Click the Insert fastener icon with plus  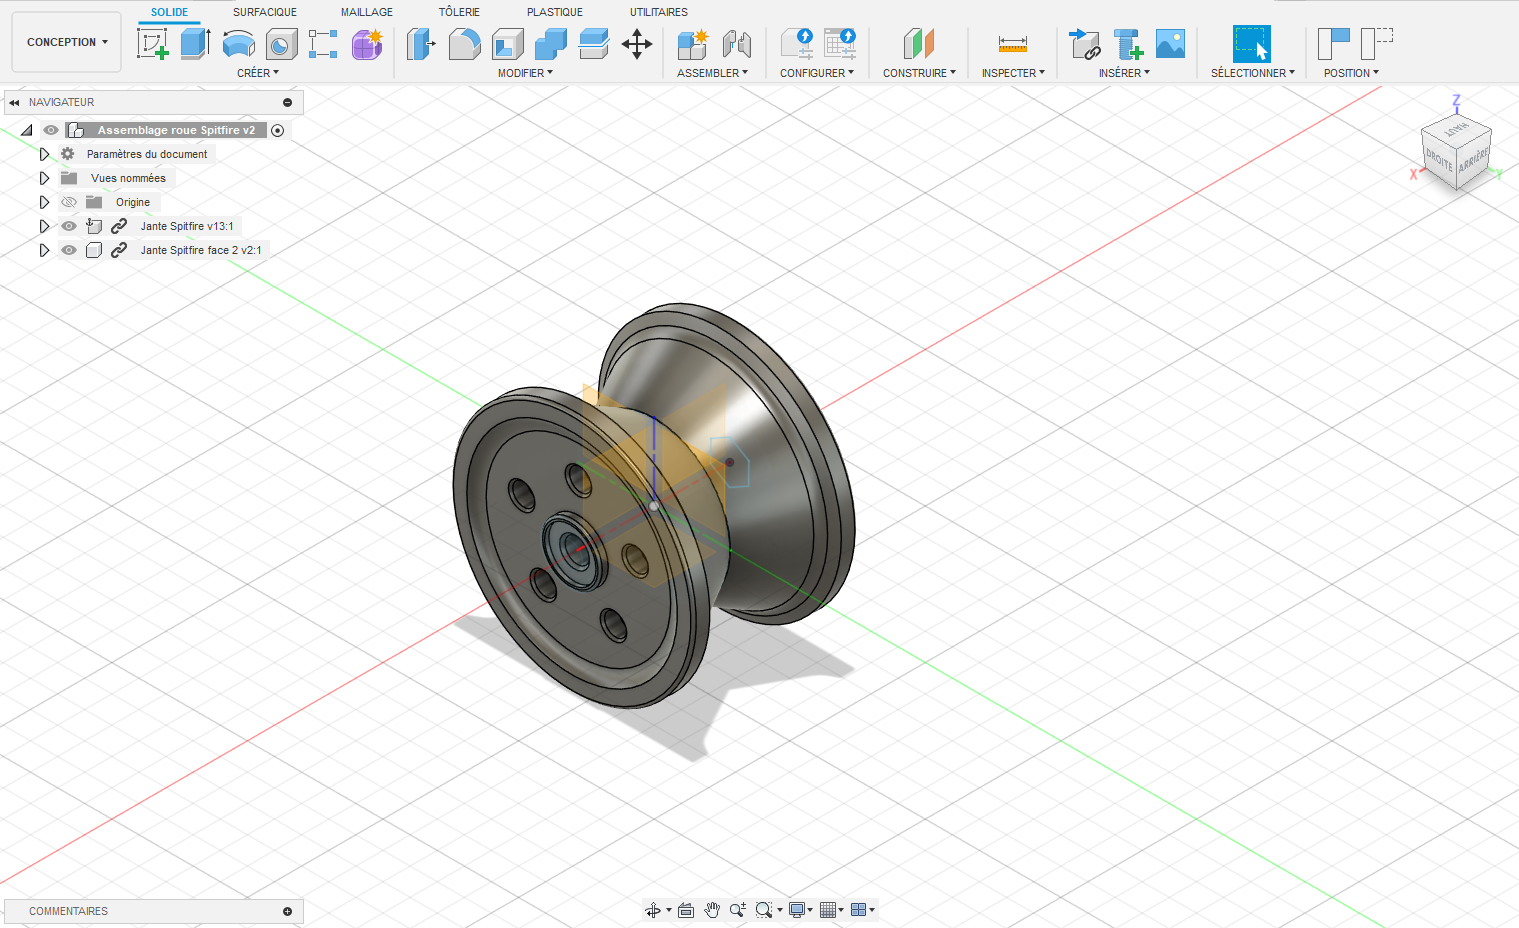[1128, 44]
